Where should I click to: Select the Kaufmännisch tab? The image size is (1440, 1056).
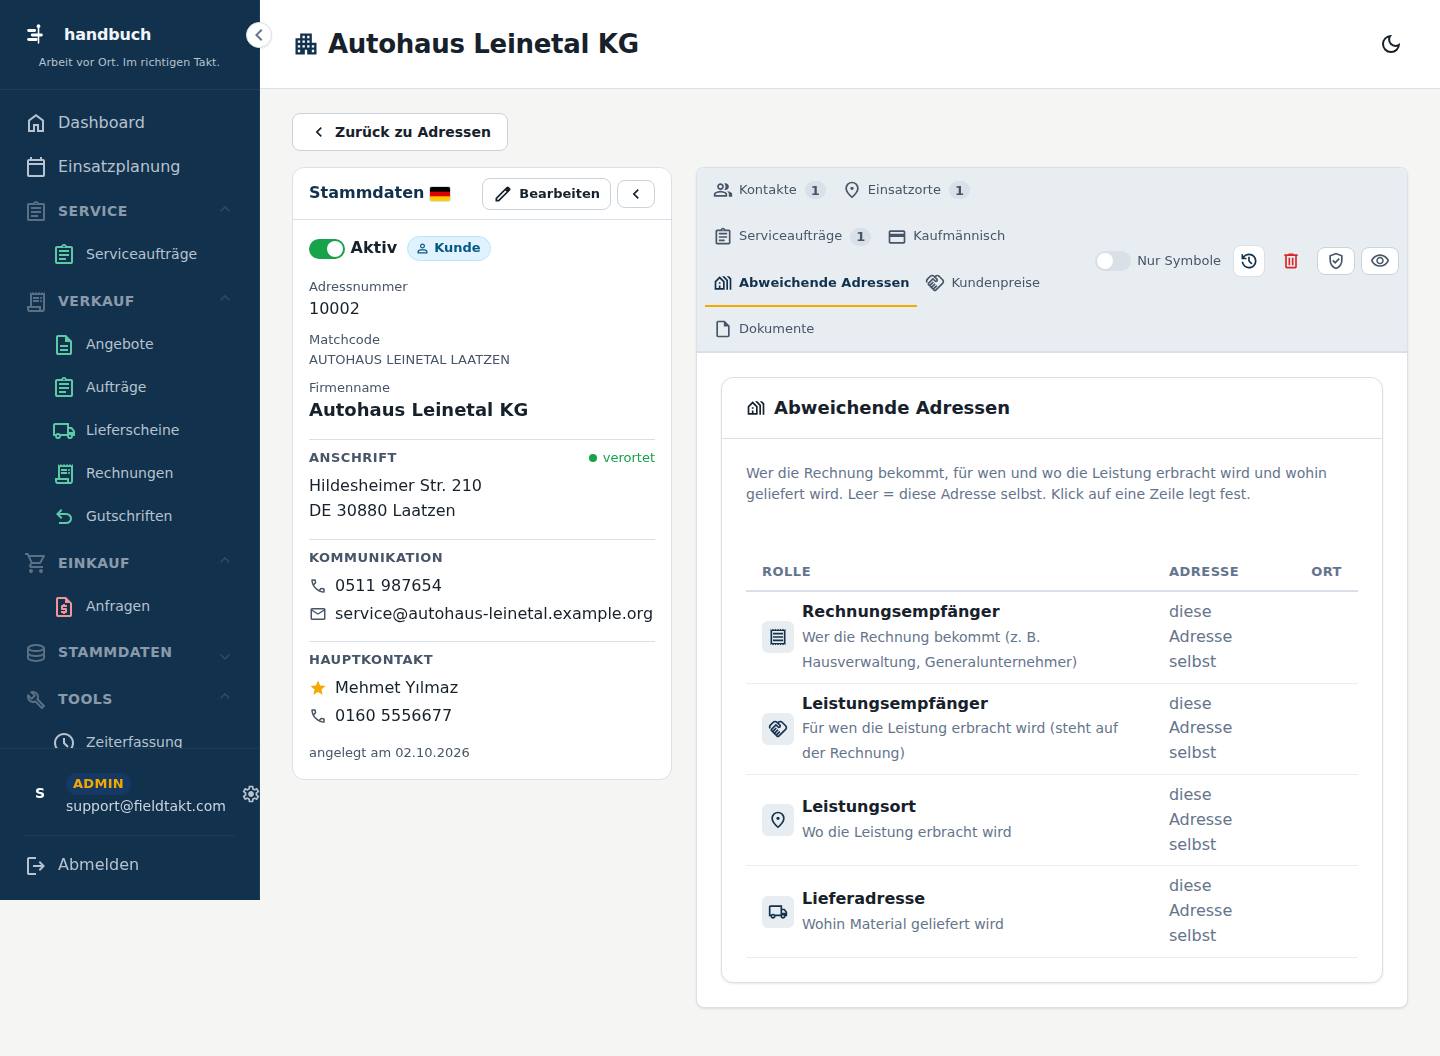946,236
